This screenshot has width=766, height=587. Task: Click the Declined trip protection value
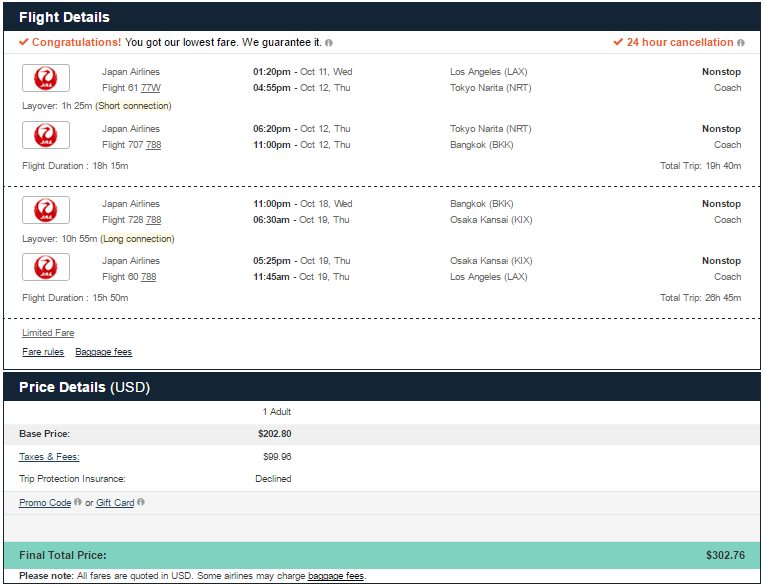[x=273, y=479]
